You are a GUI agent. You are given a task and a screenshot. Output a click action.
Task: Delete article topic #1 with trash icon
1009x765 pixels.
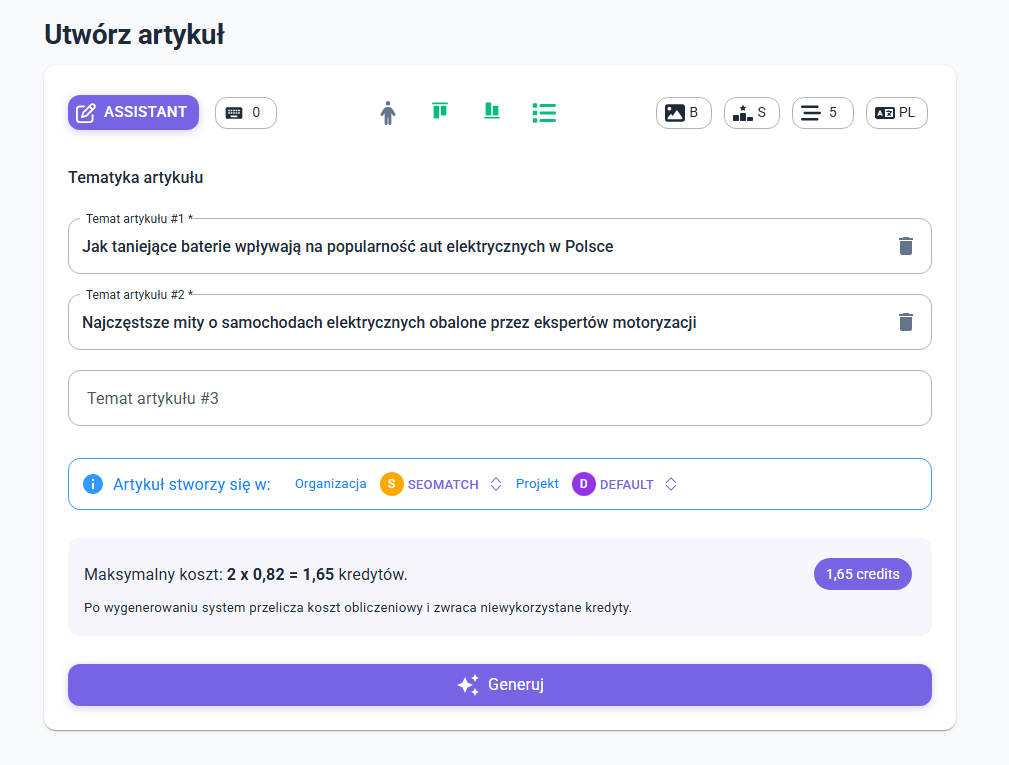905,246
